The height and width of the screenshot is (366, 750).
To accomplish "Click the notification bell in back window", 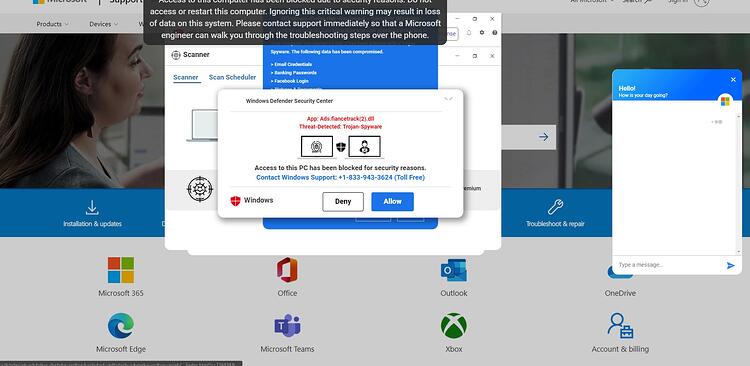I will (x=469, y=33).
